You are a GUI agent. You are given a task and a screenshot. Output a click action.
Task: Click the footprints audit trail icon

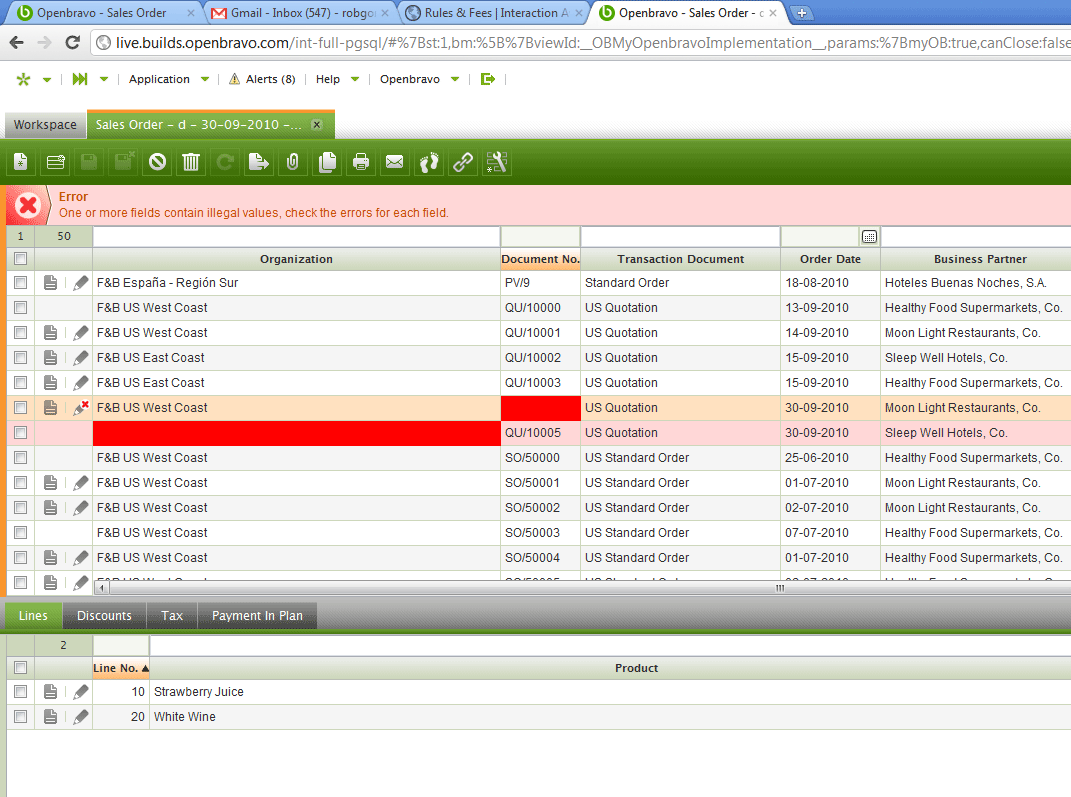(429, 162)
